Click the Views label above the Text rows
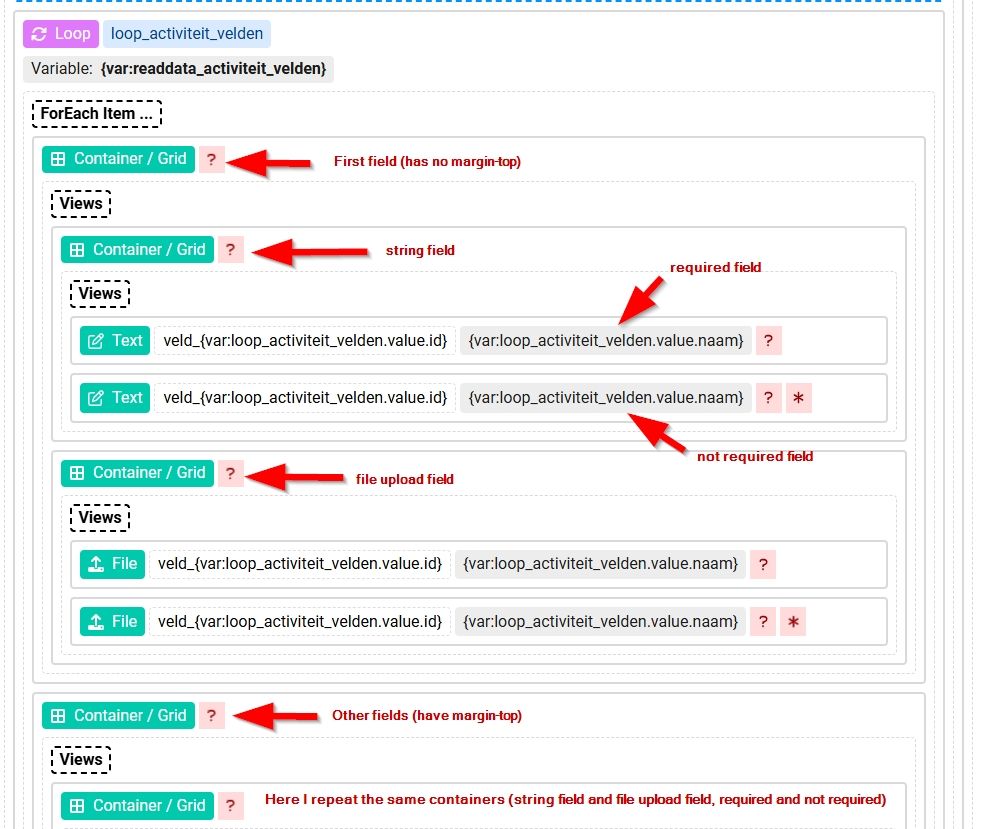The image size is (981, 829). pyautogui.click(x=100, y=294)
